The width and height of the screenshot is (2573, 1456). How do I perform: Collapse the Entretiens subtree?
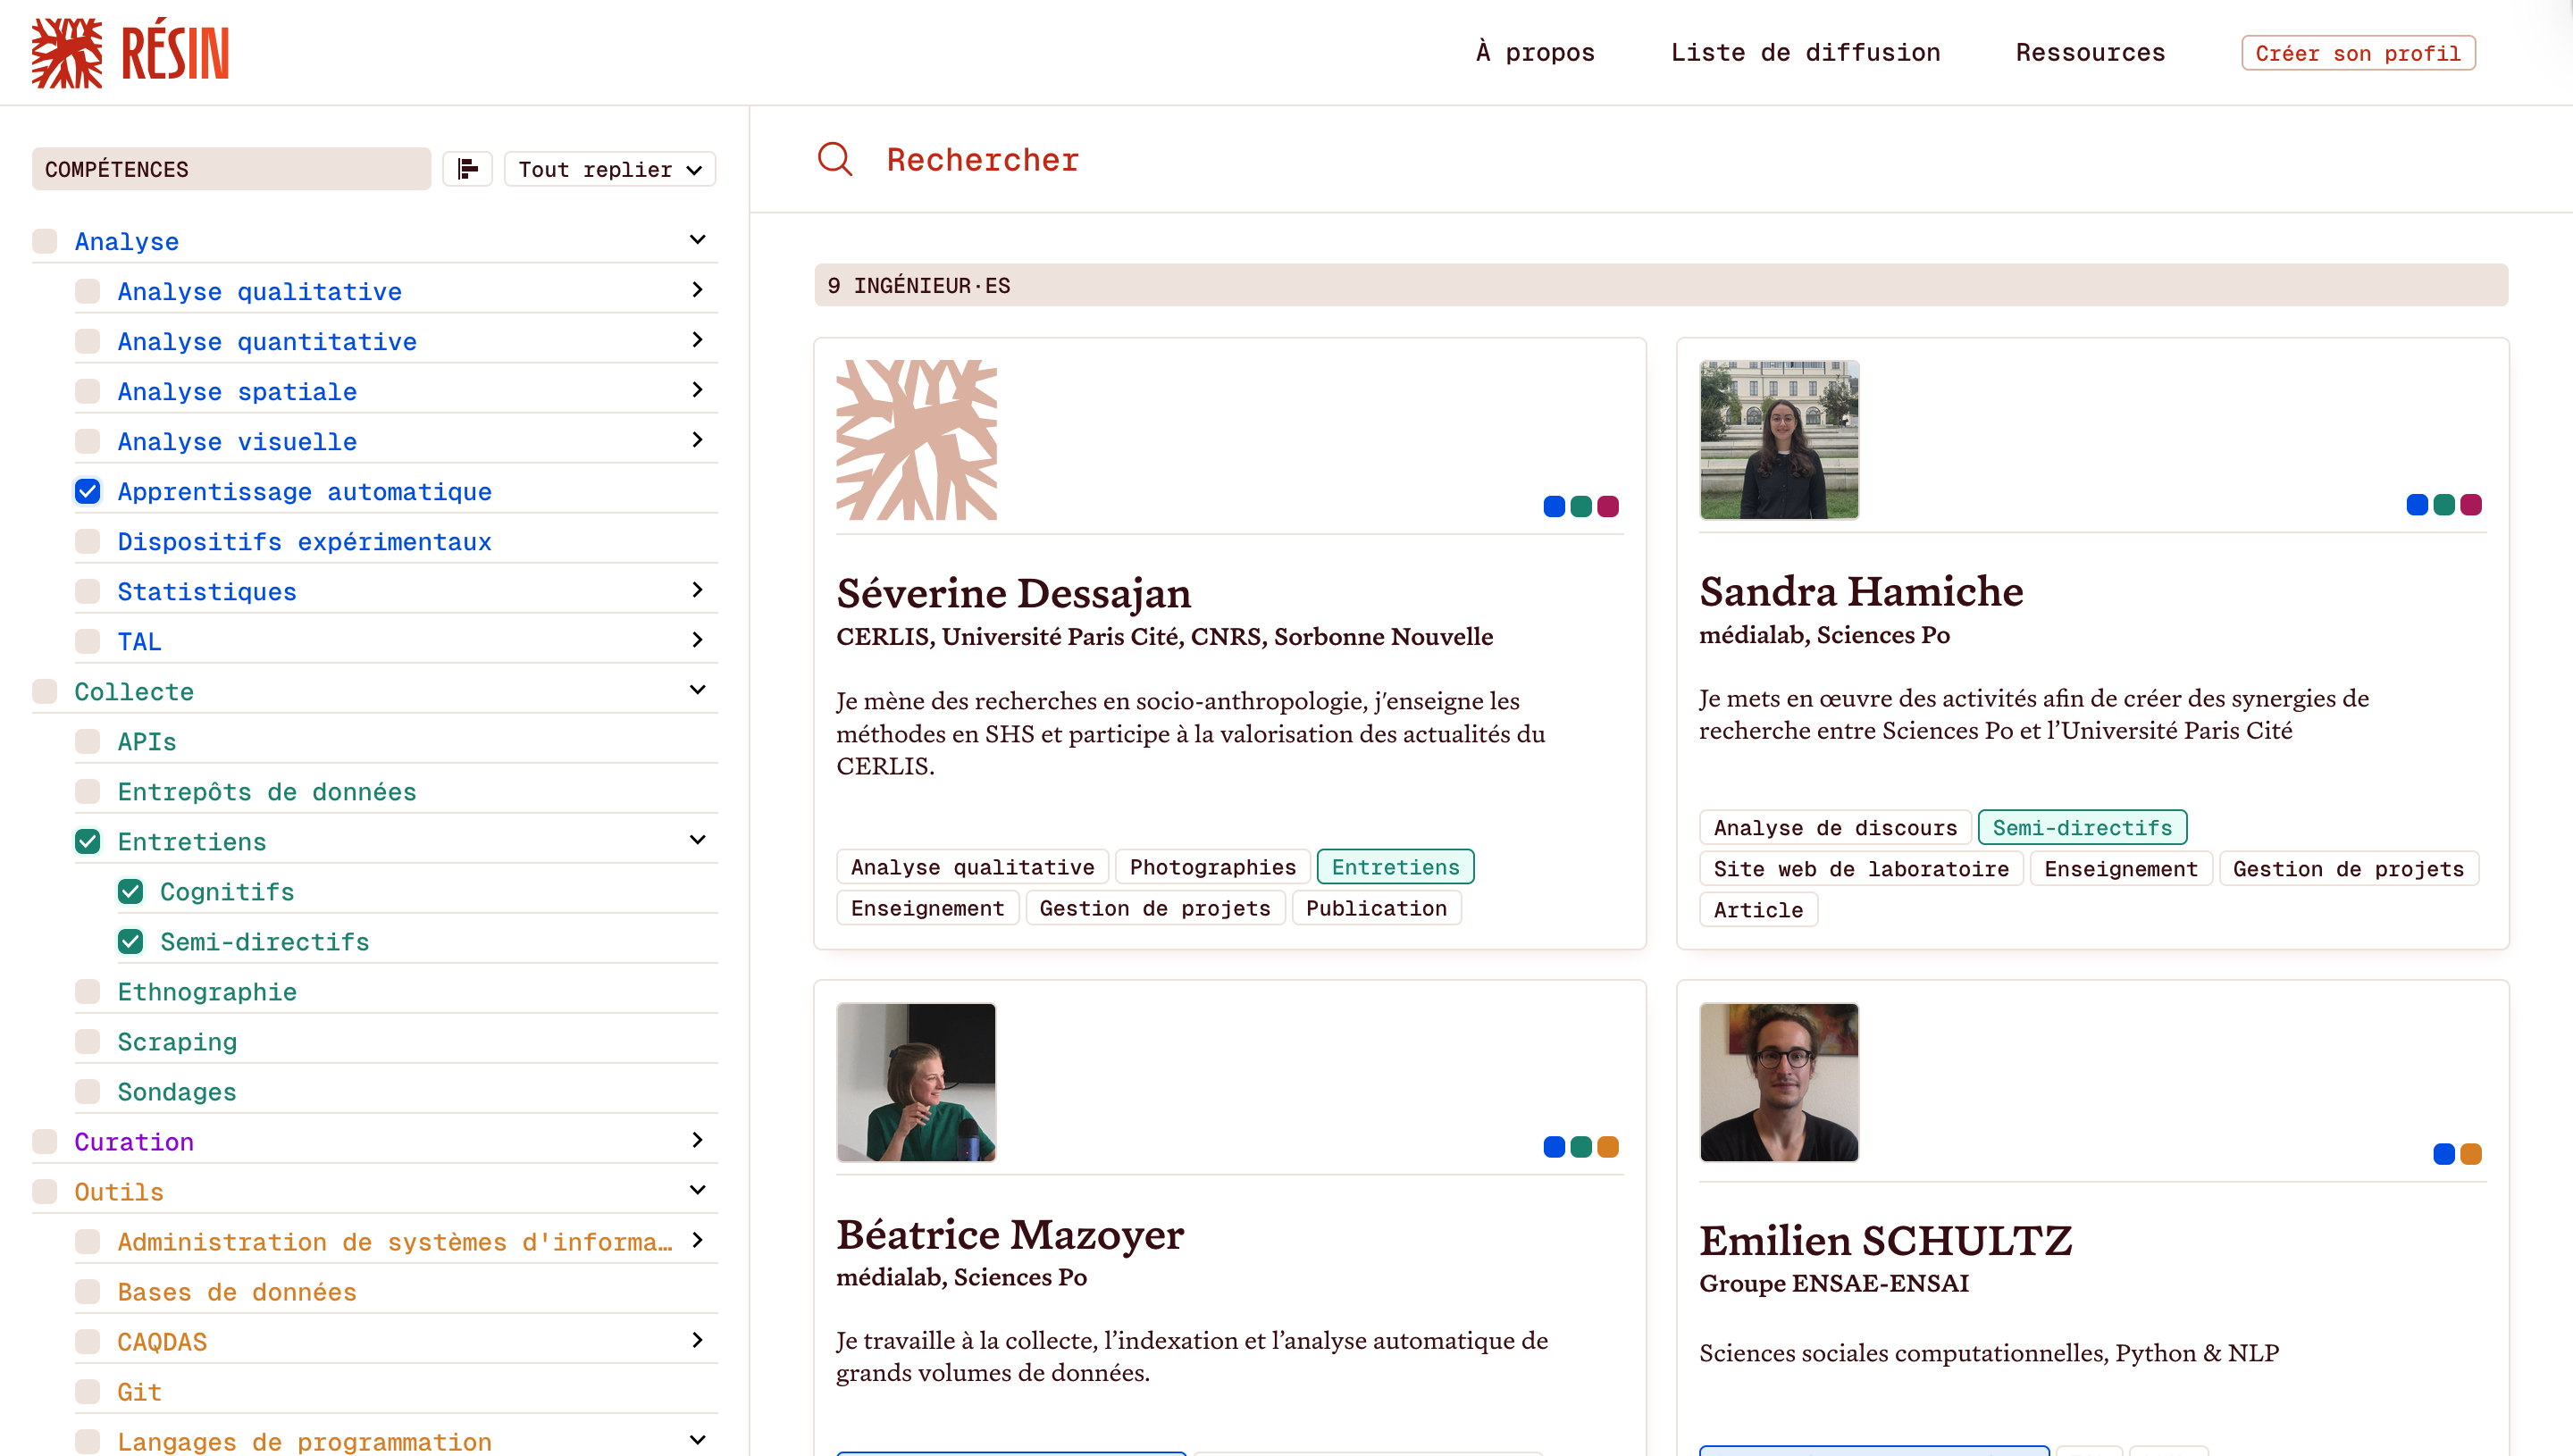point(697,840)
